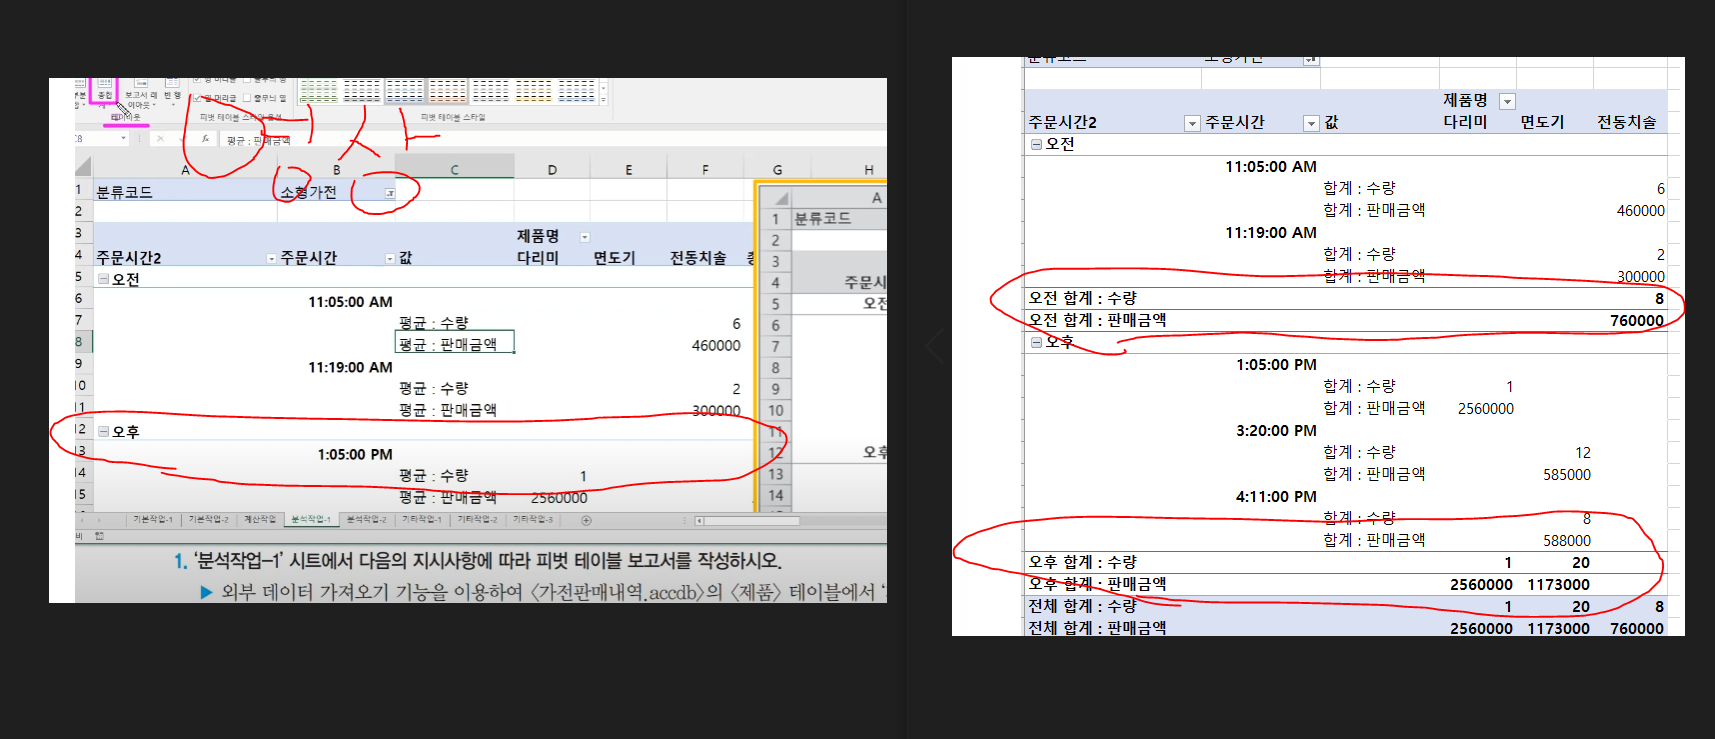1715x739 pixels.
Task: Switch to the 계산작업 sheet tab
Action: coord(259,520)
